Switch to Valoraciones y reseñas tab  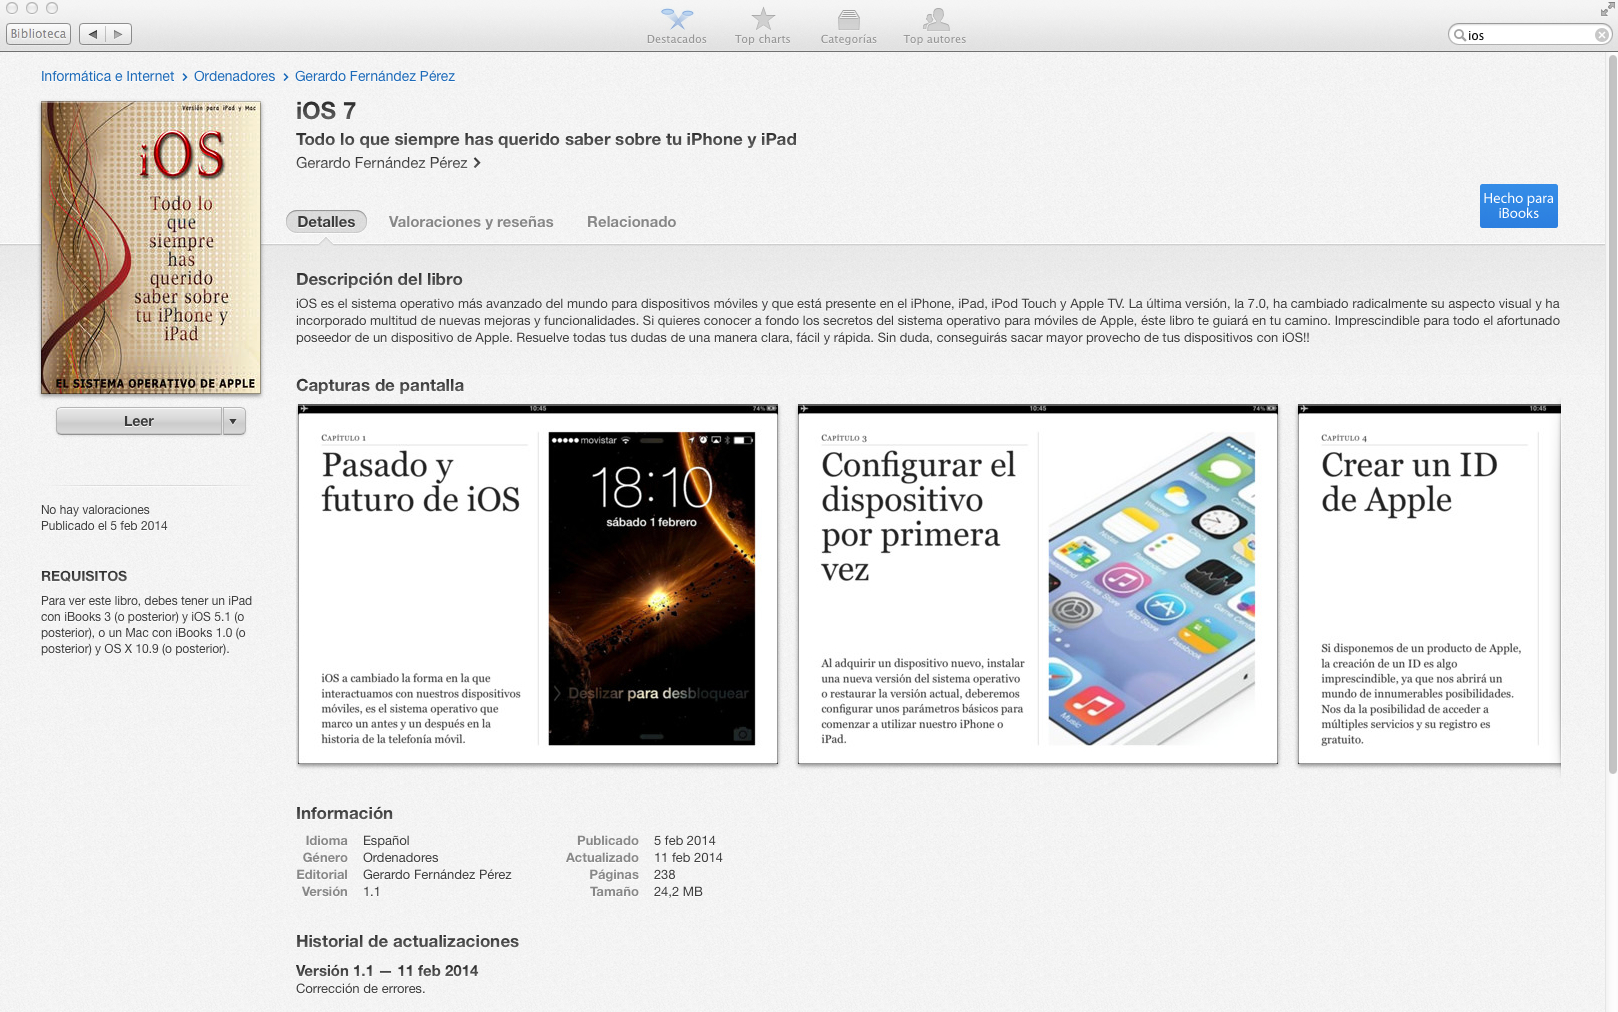(471, 222)
